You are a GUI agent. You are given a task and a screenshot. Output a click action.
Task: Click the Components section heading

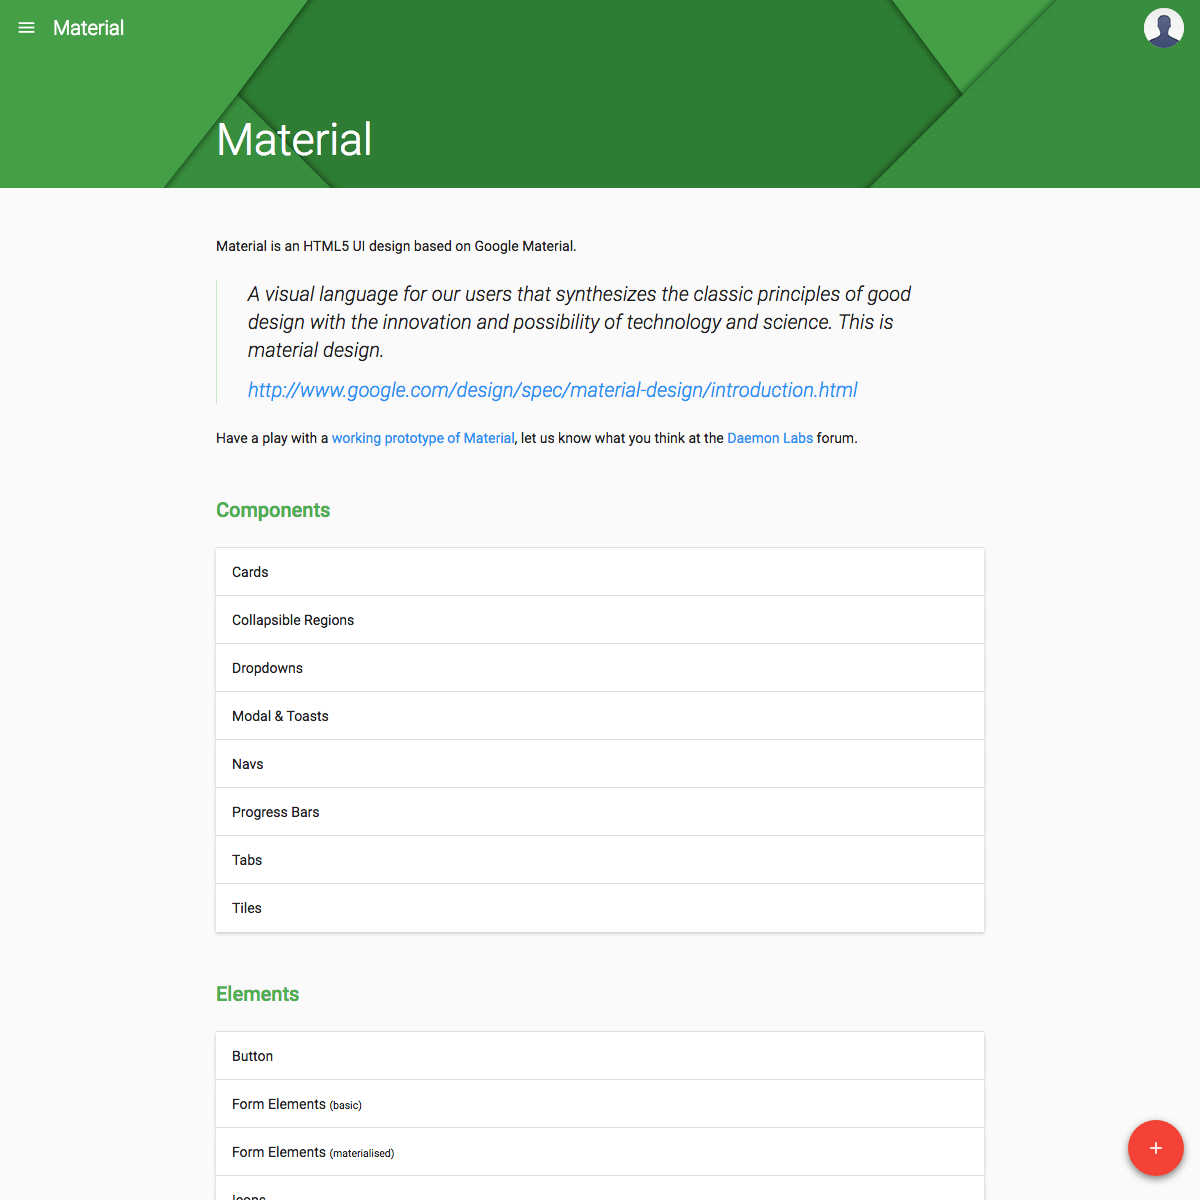tap(273, 510)
